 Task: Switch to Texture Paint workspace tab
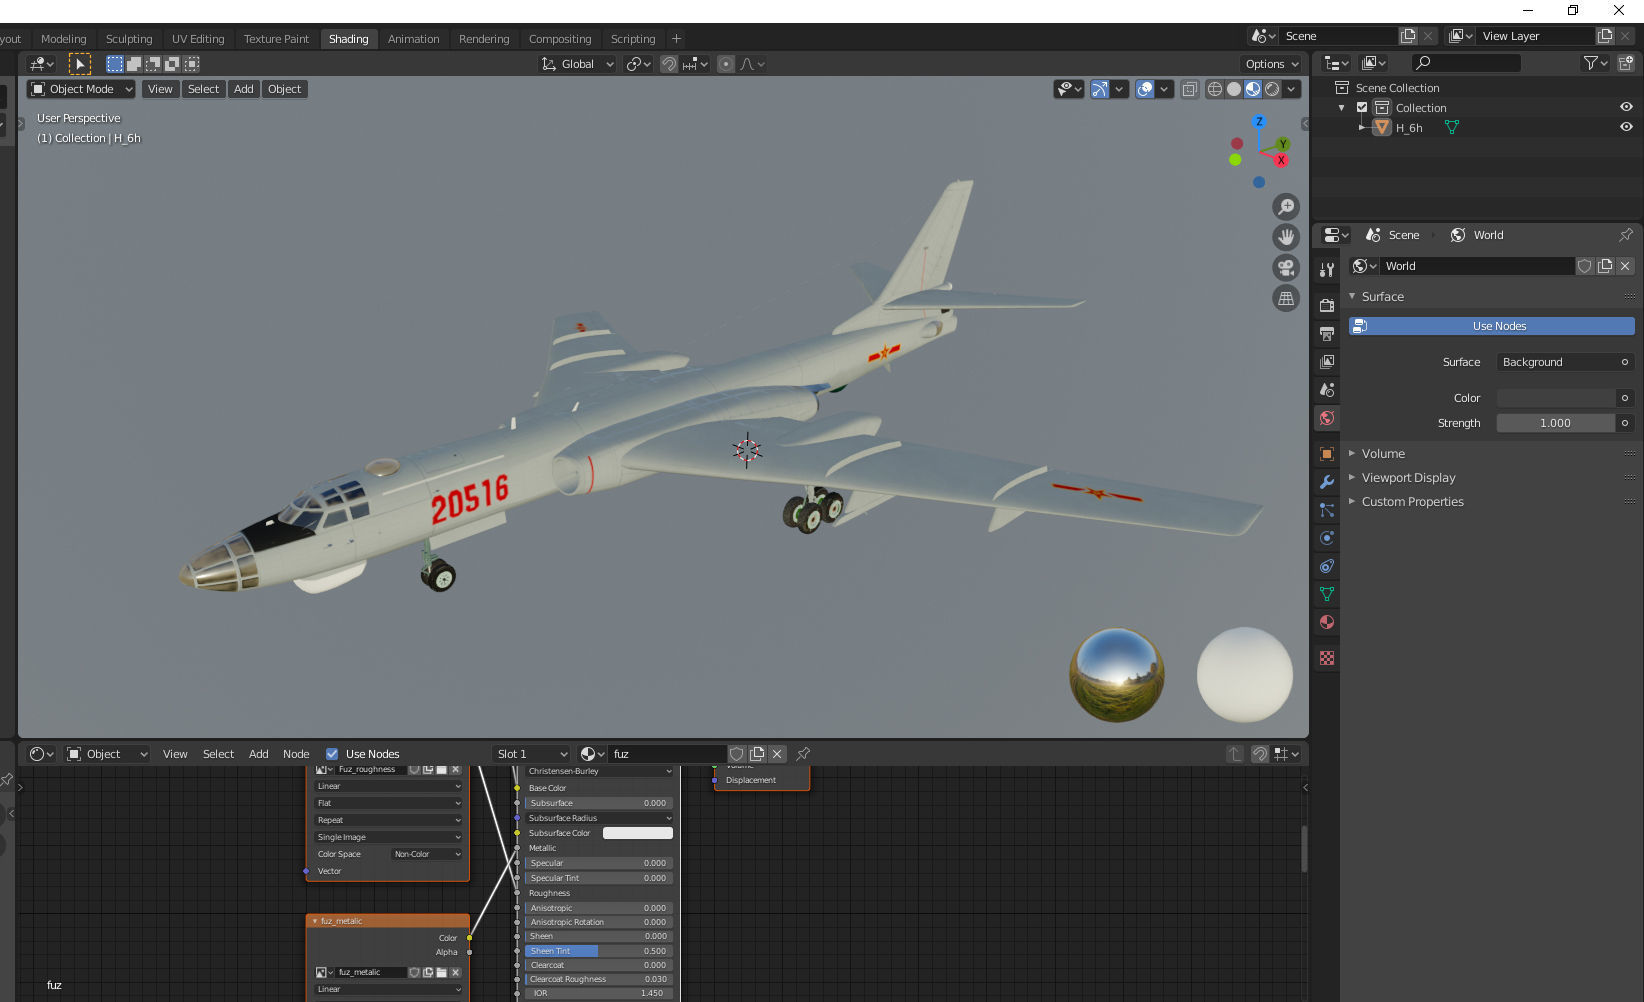click(x=276, y=39)
